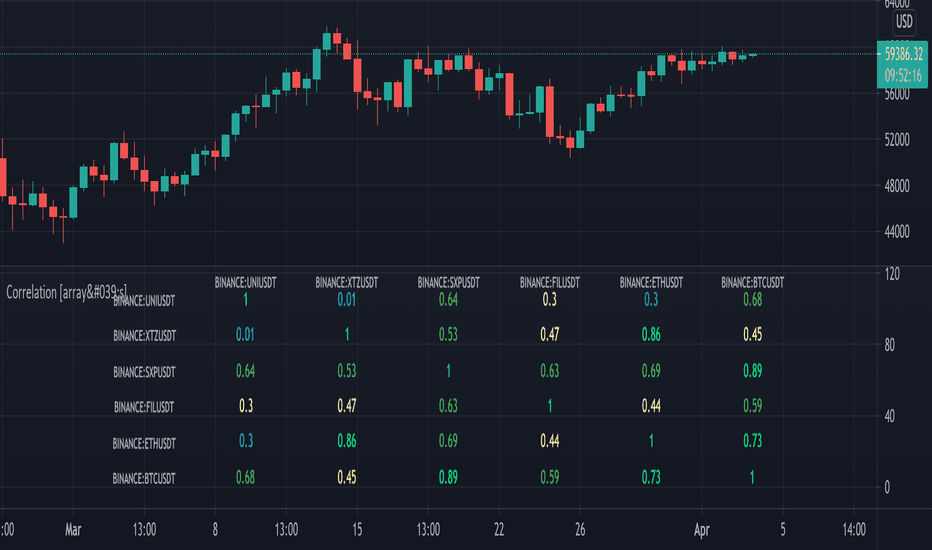932x550 pixels.
Task: Select the BINANCE:SXPUSDT column header
Action: click(448, 282)
